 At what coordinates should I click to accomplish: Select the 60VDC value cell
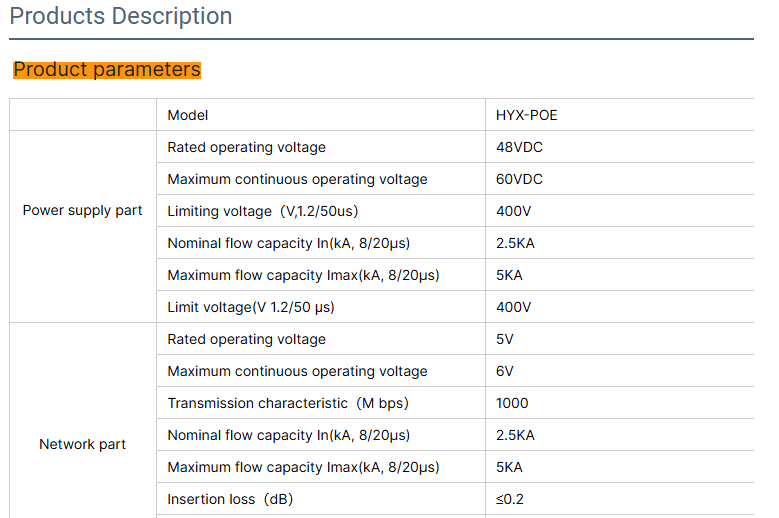coord(520,179)
